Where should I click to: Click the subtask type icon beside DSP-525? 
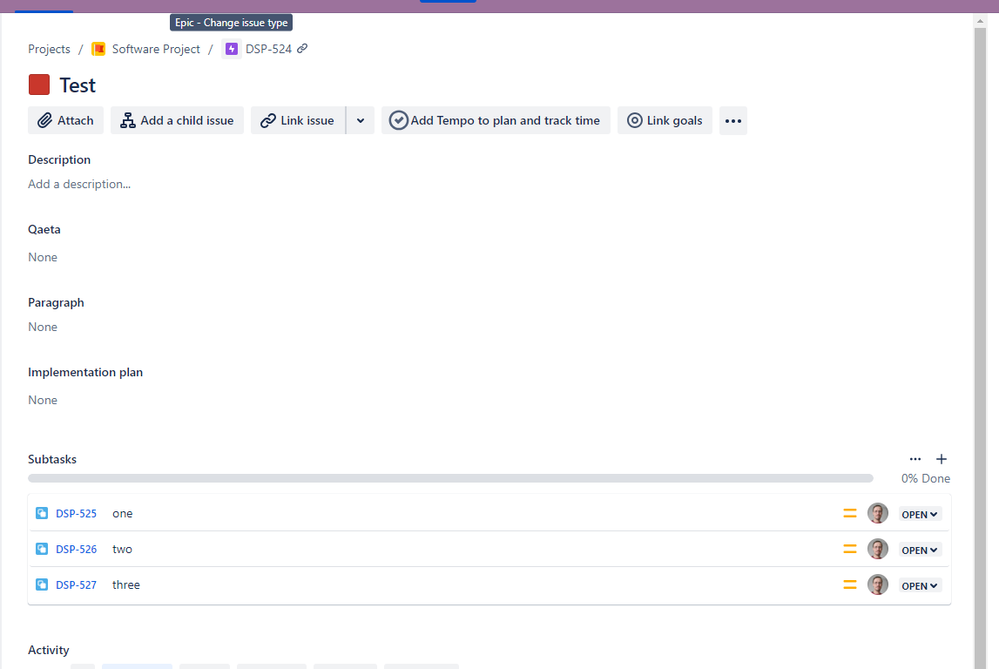pyautogui.click(x=40, y=513)
